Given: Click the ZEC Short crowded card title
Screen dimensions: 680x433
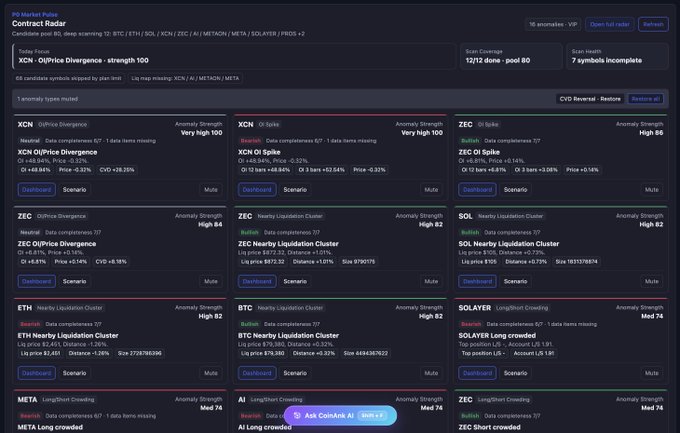Looking at the screenshot, I should point(490,427).
